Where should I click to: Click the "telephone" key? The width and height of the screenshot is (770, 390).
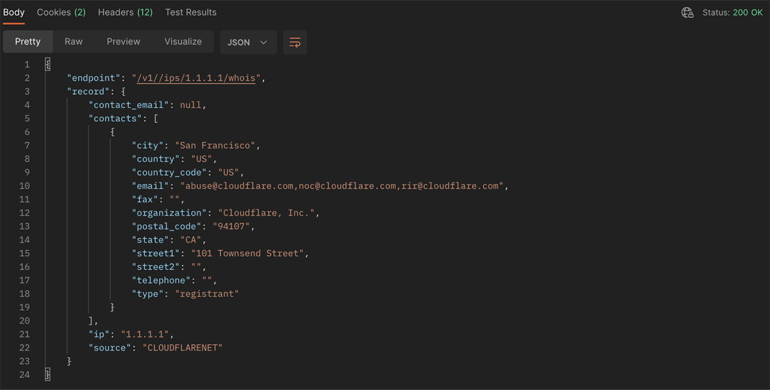click(161, 280)
